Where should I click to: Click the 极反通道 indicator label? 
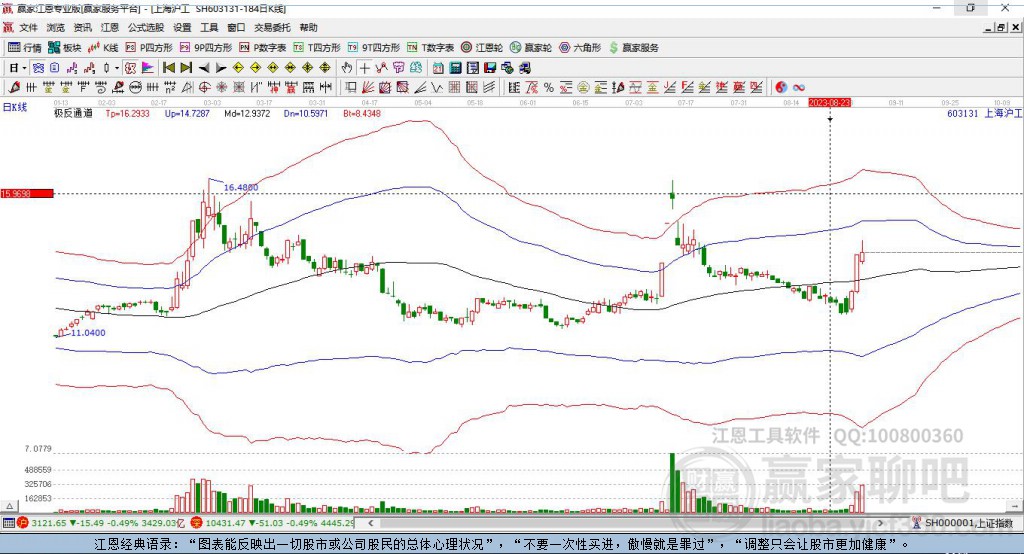pyautogui.click(x=73, y=114)
